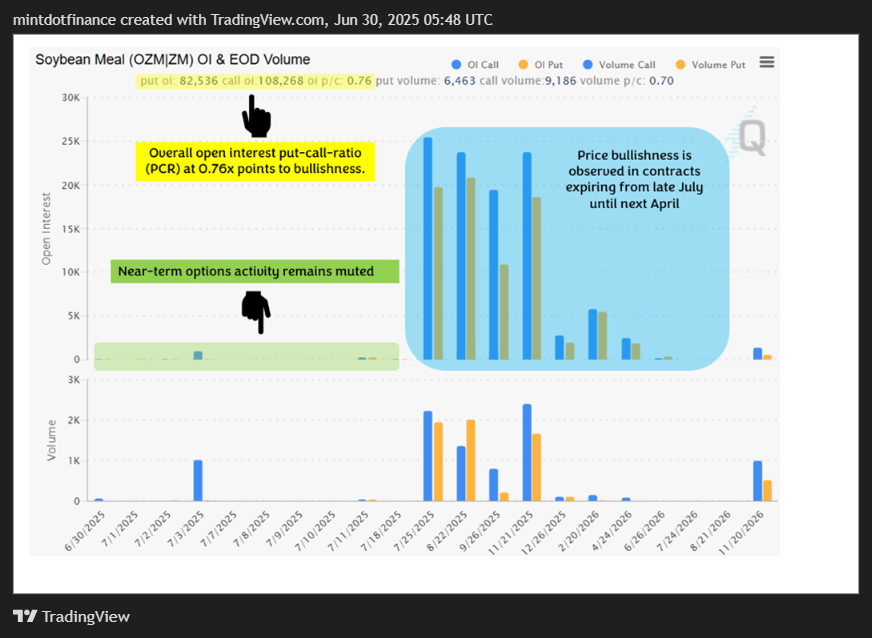Click the 8/21/2026 date axis label
This screenshot has width=872, height=638.
pos(711,531)
